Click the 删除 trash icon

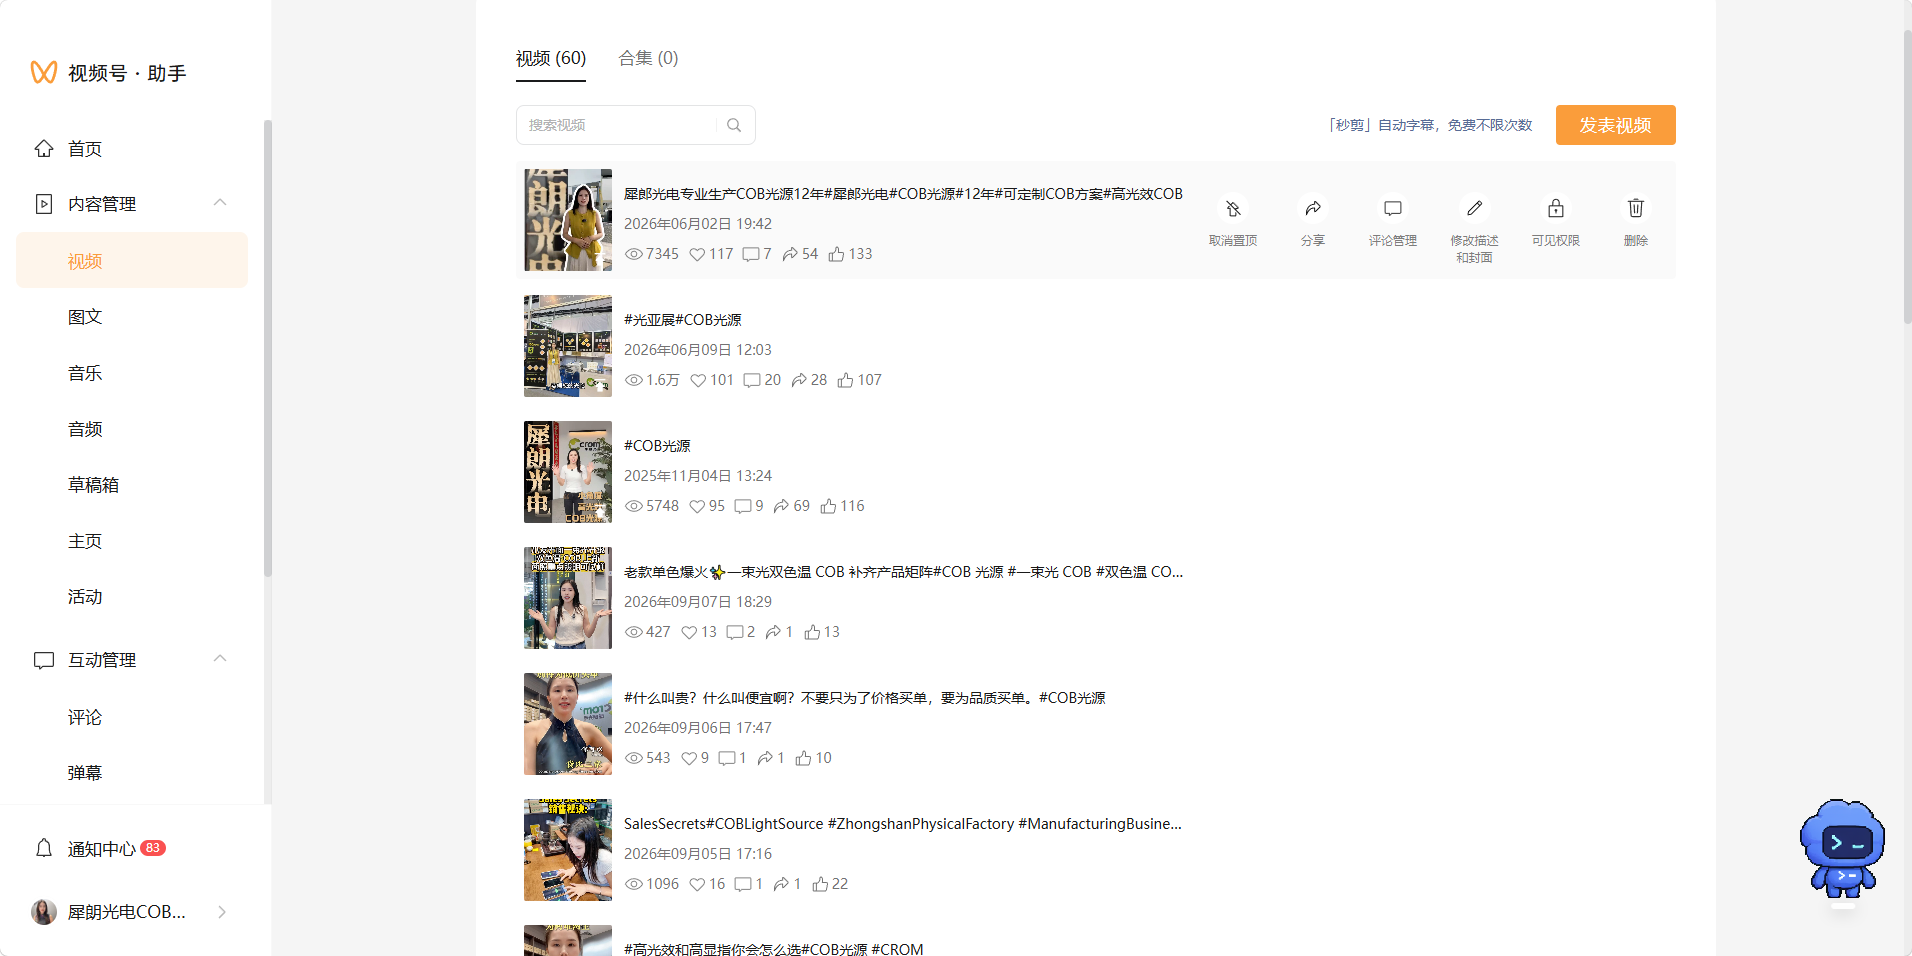[x=1636, y=208]
